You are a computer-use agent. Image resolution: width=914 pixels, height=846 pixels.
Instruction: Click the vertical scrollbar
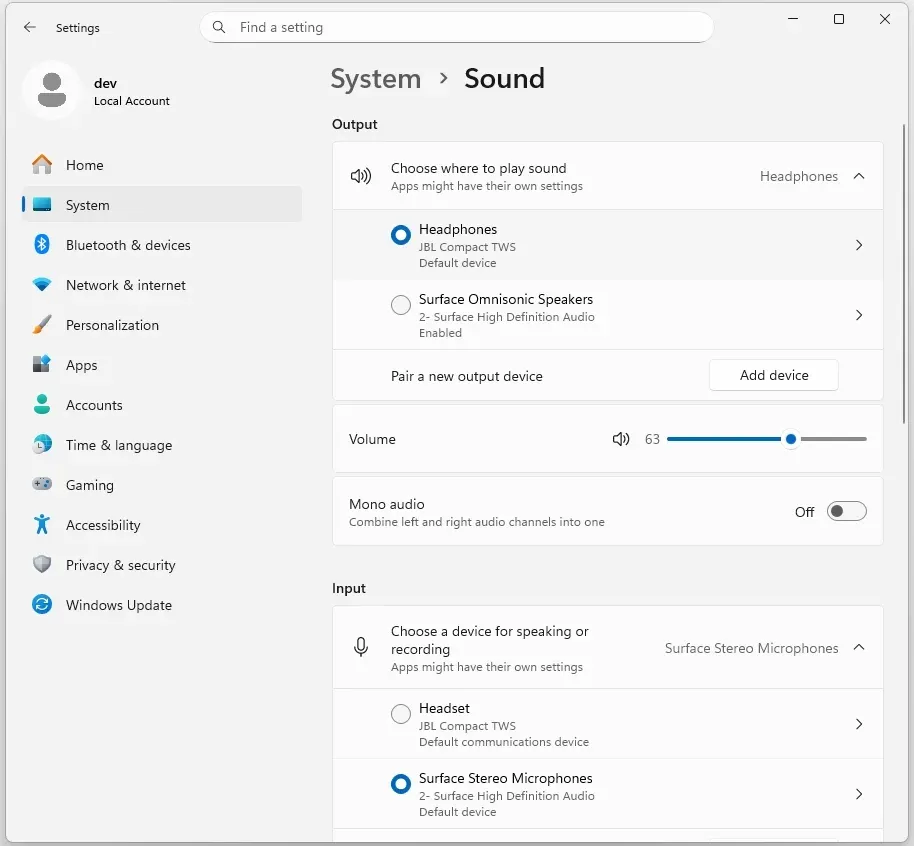[904, 274]
